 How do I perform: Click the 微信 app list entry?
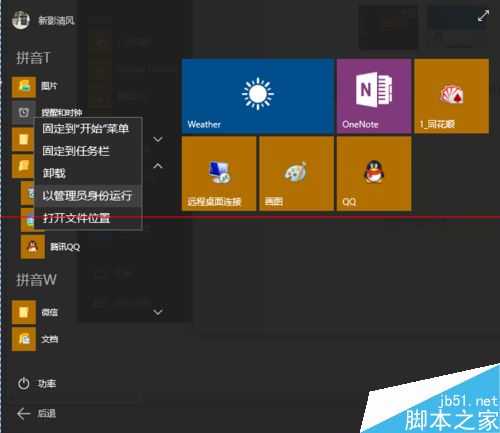[36, 312]
